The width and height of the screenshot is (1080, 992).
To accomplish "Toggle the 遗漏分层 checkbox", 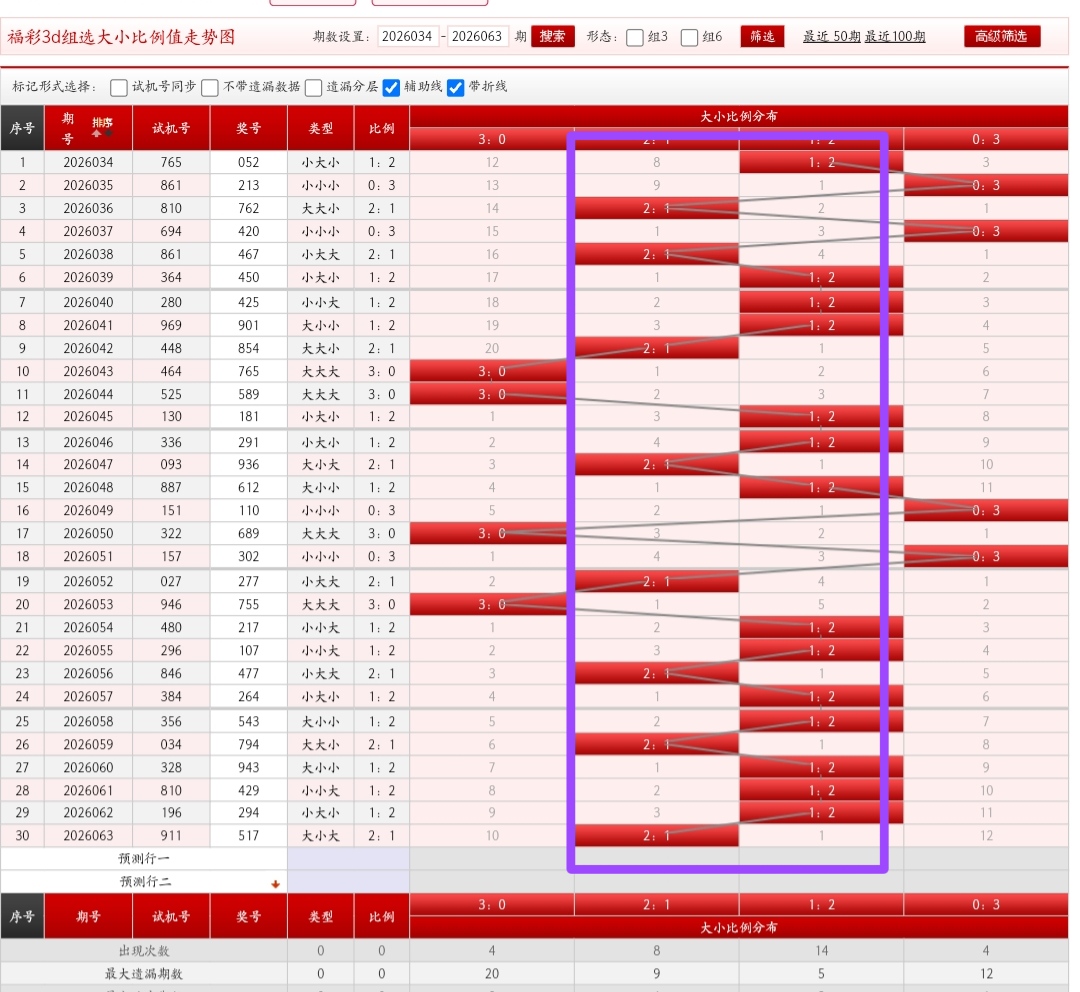I will click(314, 88).
